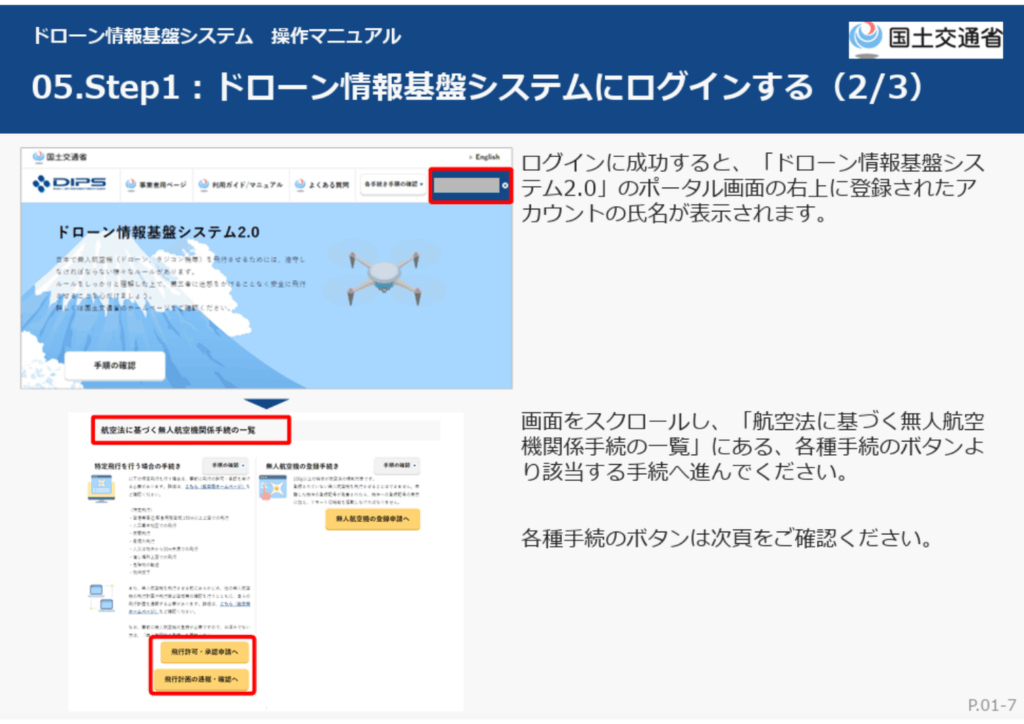Expand 手順の確認 dropdown beside 特定飛行を行う場合の手続き

(x=225, y=466)
